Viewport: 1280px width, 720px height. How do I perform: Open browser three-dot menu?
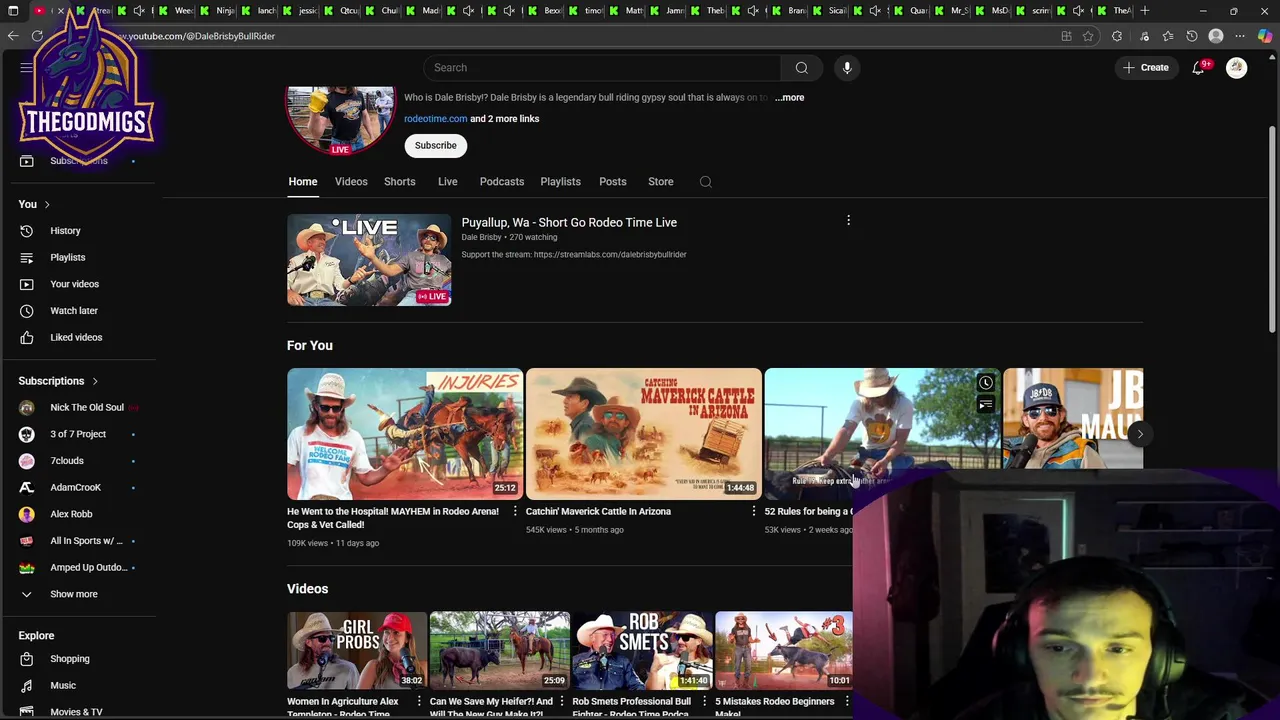click(1240, 36)
